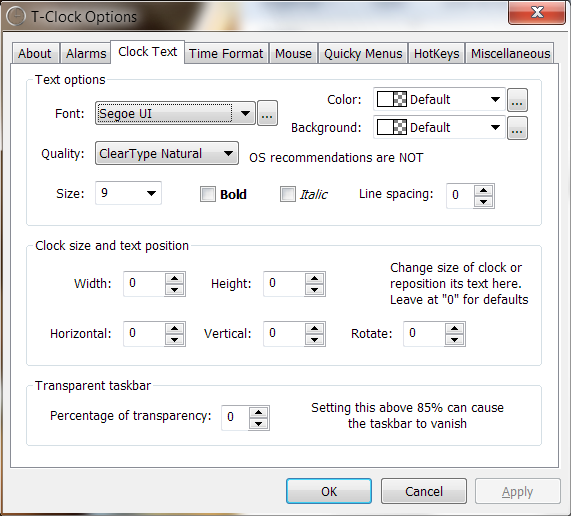Decrease Rotate with down arrow

pyautogui.click(x=454, y=340)
